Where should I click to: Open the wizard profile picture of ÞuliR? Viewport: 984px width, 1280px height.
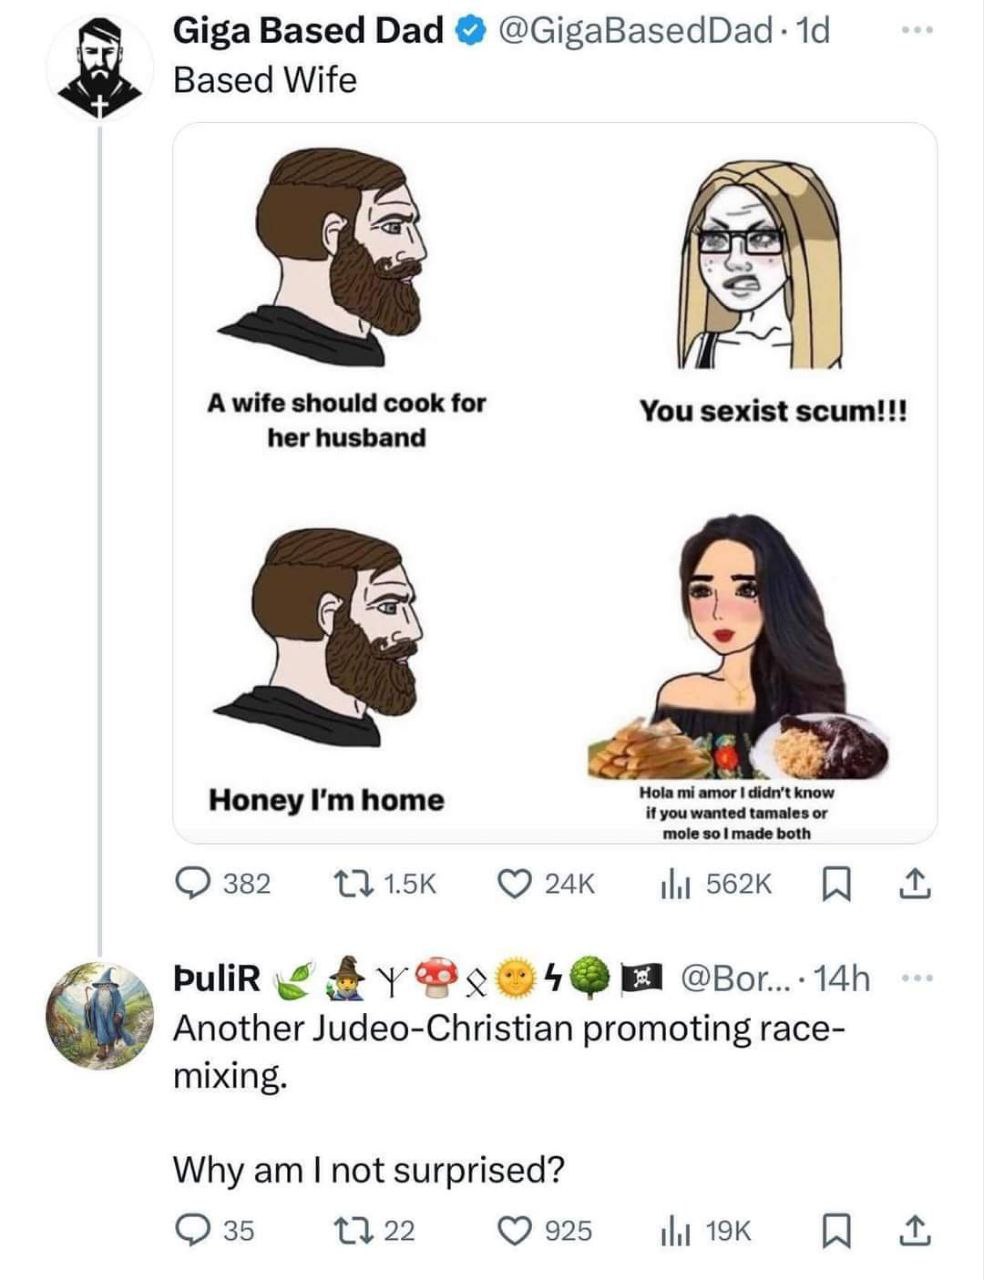pos(97,1016)
